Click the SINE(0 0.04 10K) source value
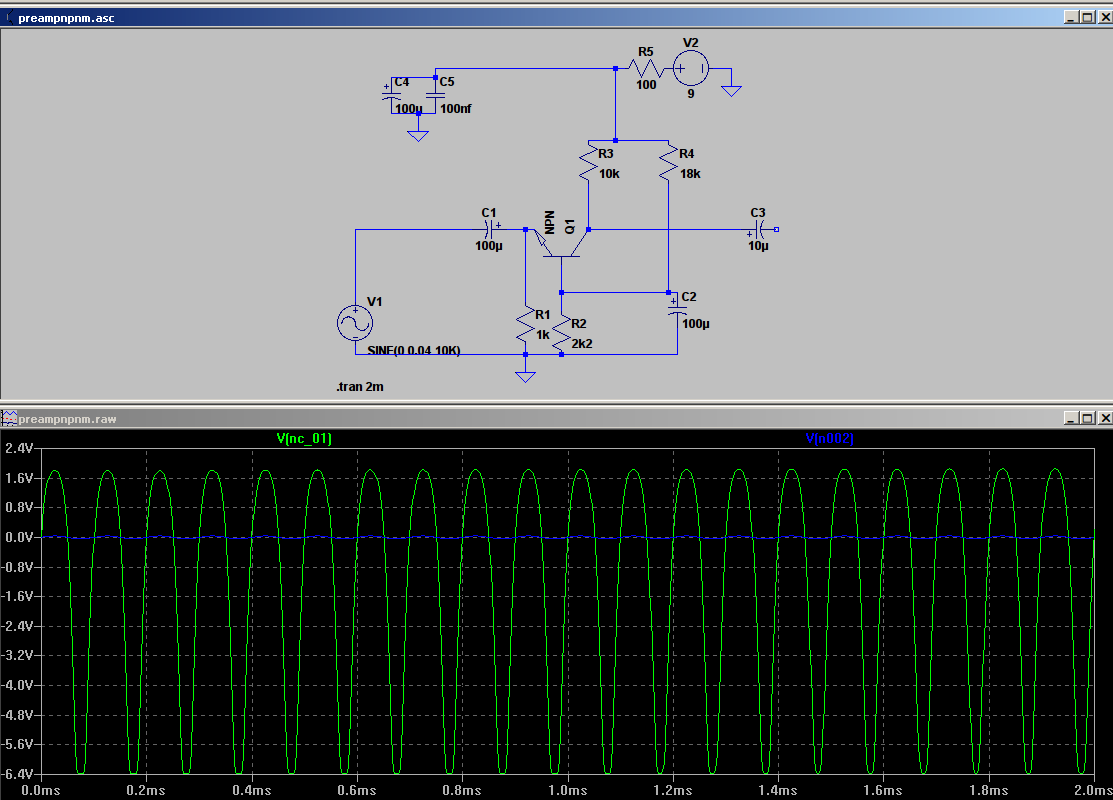The width and height of the screenshot is (1113, 800). coord(414,351)
